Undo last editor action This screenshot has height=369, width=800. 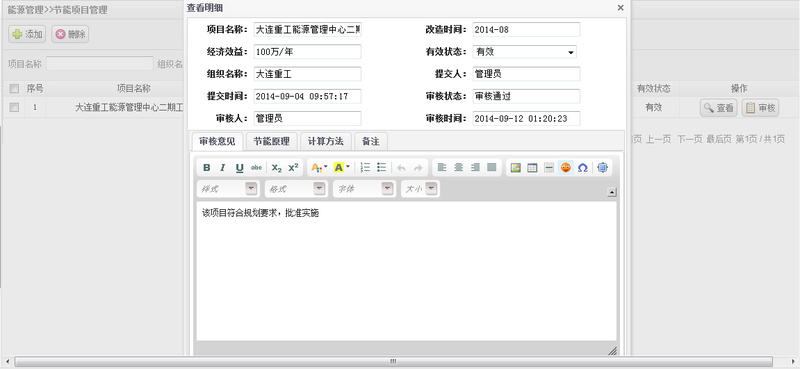402,167
